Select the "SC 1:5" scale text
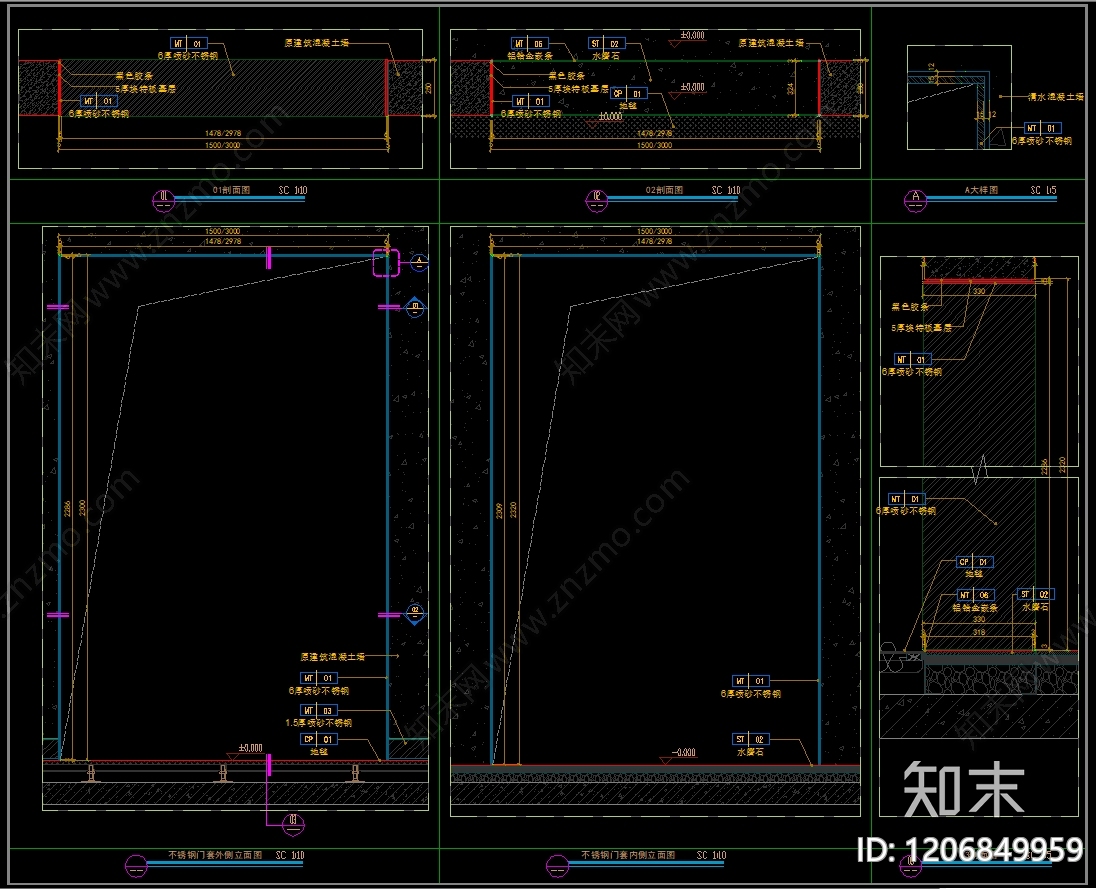1096x889 pixels. [x=1043, y=190]
